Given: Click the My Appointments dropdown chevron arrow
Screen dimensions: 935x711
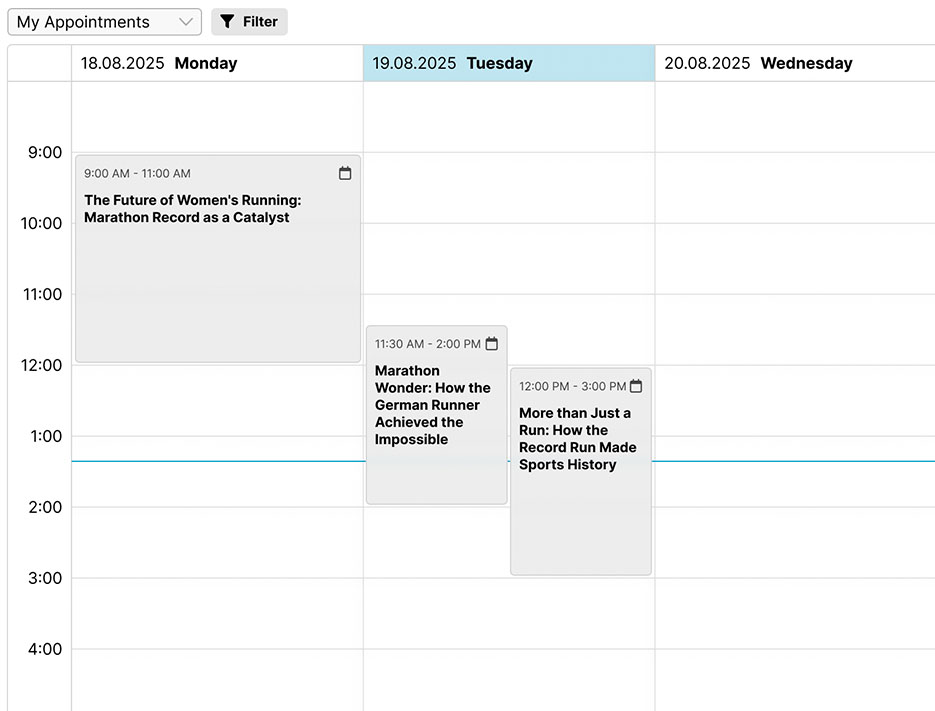Looking at the screenshot, I should point(186,22).
